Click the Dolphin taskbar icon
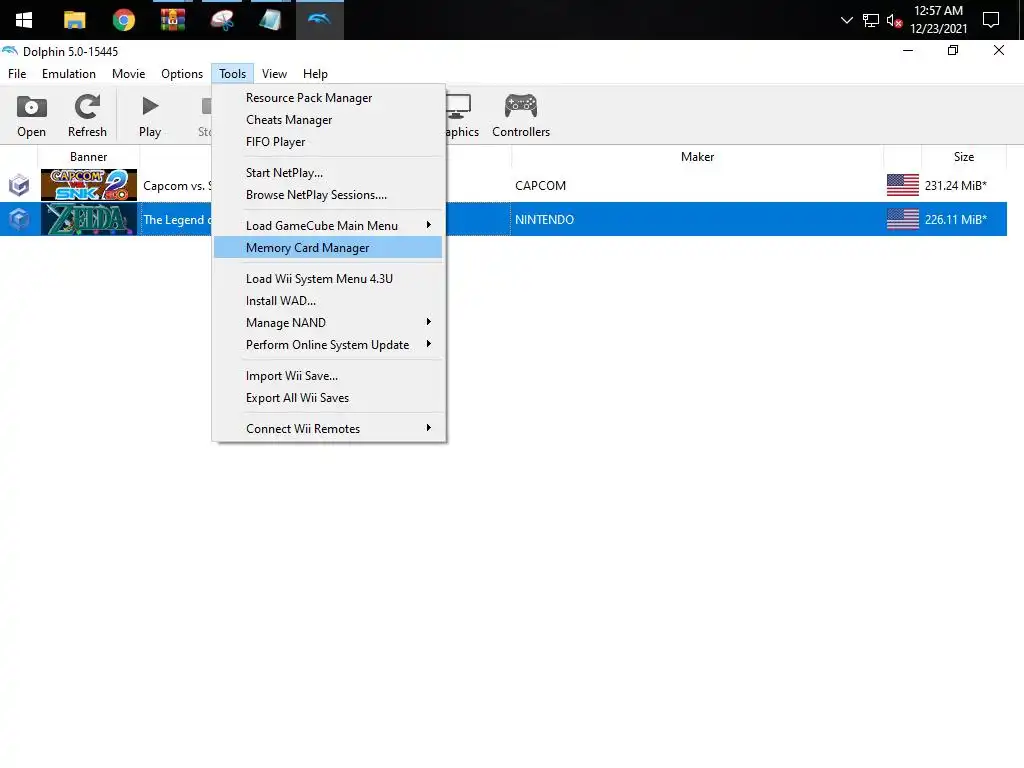 coord(319,20)
